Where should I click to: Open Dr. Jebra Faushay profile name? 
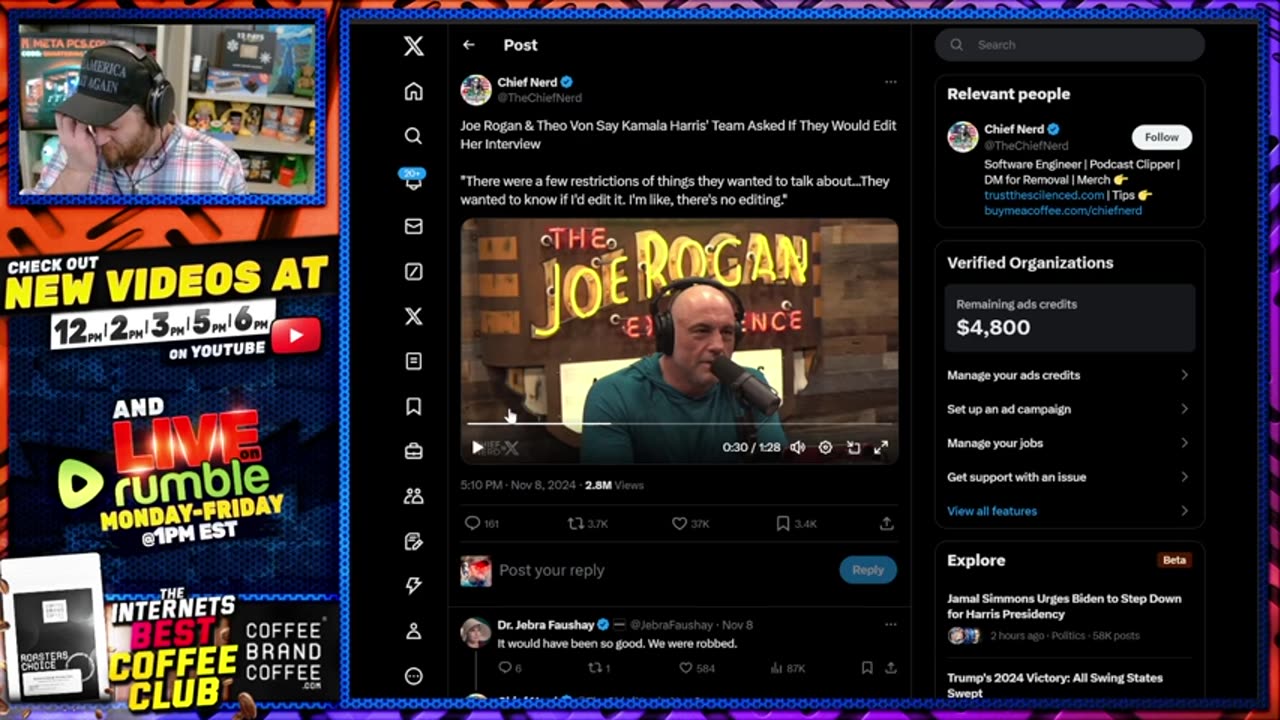pos(546,625)
